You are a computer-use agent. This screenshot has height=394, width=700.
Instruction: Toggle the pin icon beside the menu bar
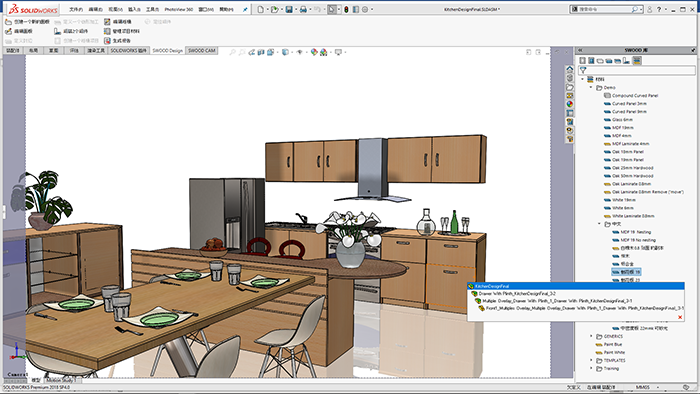point(245,9)
